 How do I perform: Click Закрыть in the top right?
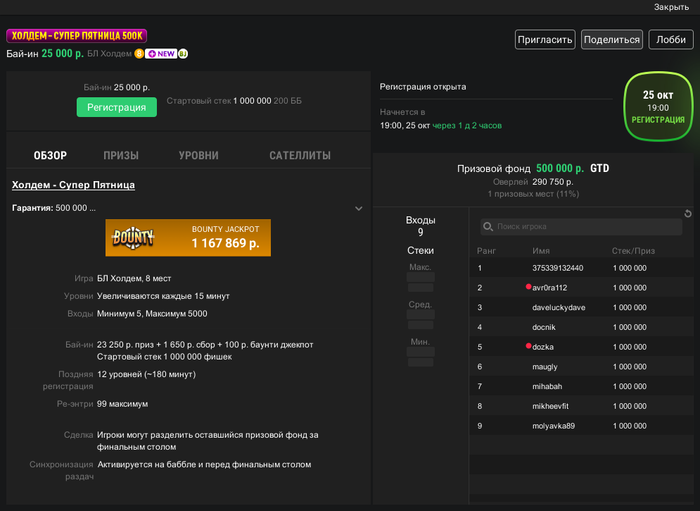[671, 7]
